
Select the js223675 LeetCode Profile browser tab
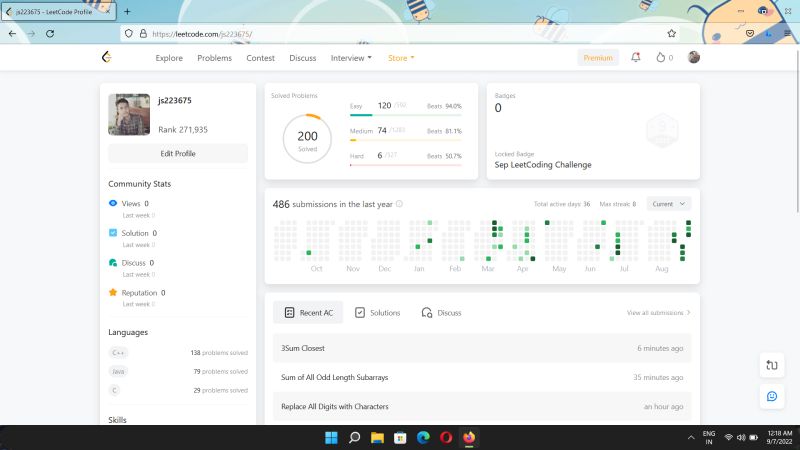(58, 11)
